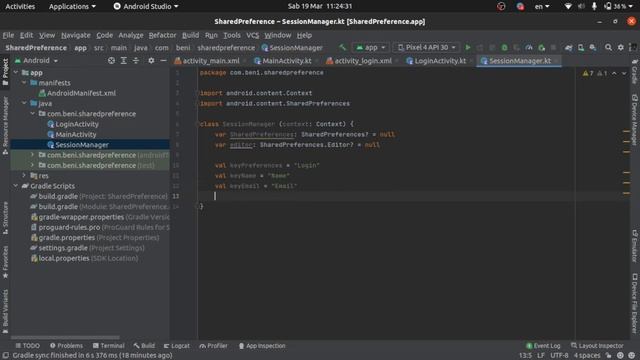The height and width of the screenshot is (360, 640).
Task: Open LoginActivity in project tree
Action: coord(73,124)
